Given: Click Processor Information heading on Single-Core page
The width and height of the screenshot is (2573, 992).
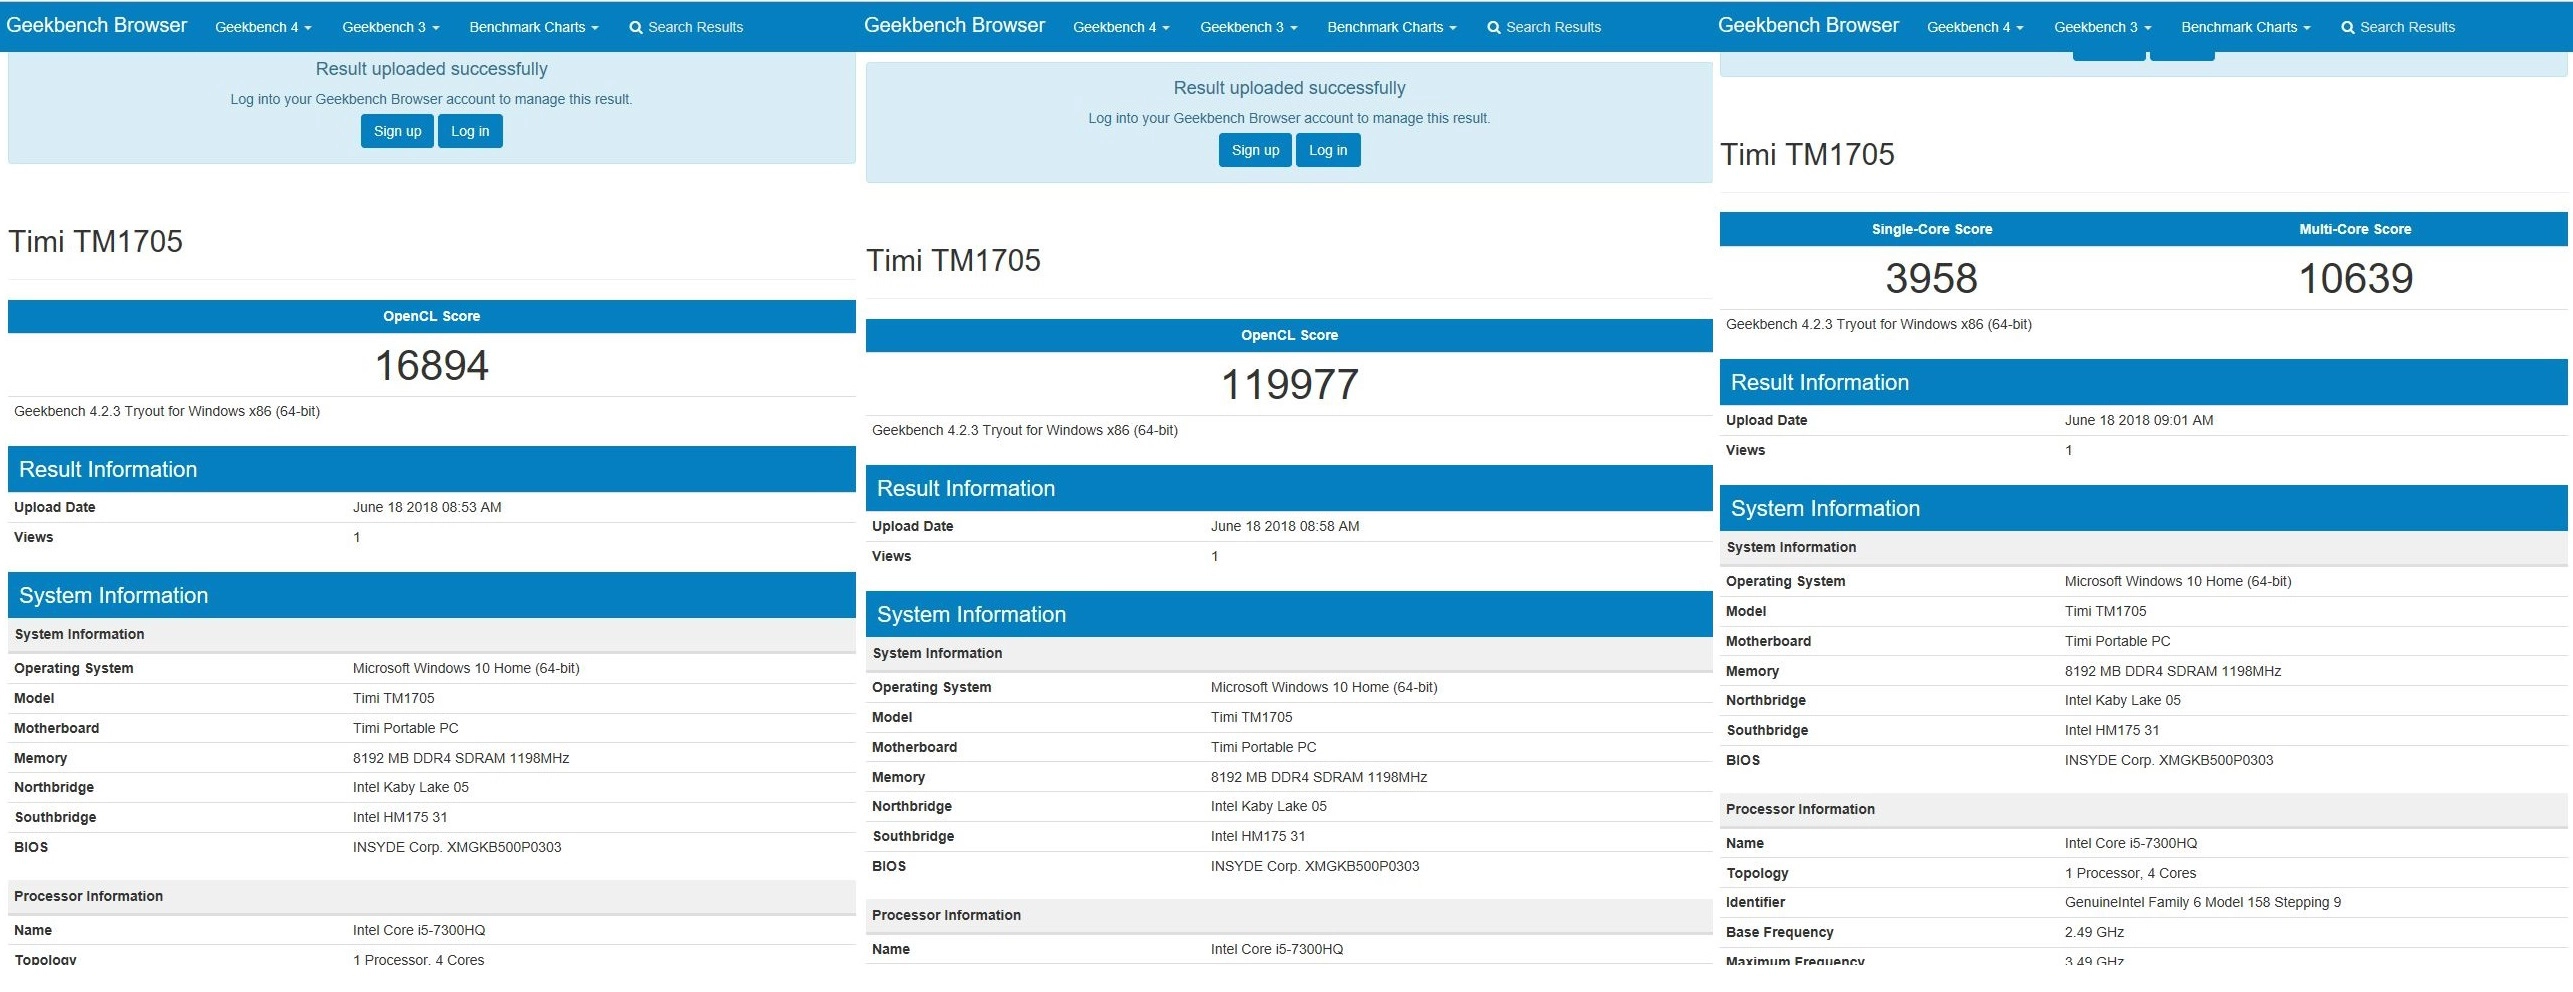Looking at the screenshot, I should pyautogui.click(x=1800, y=809).
